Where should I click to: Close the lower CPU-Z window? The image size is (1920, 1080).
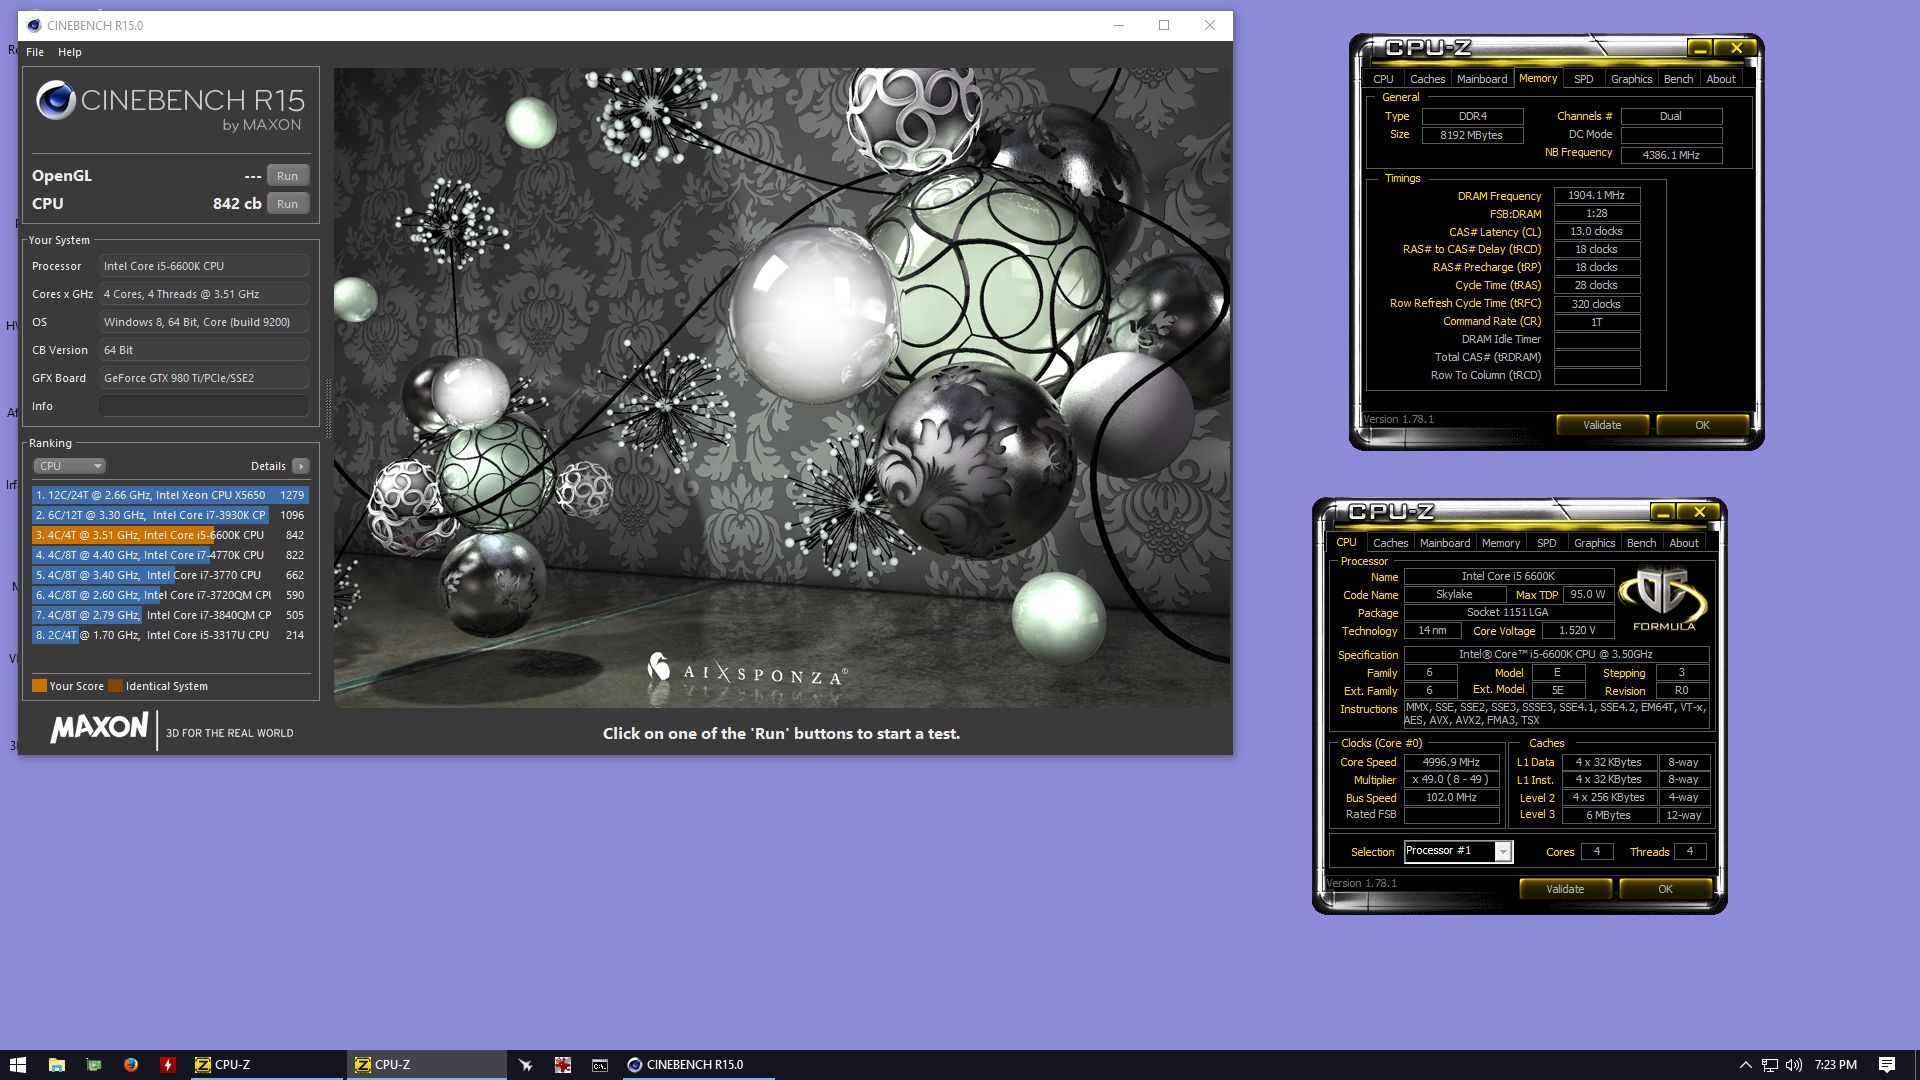(x=1699, y=512)
